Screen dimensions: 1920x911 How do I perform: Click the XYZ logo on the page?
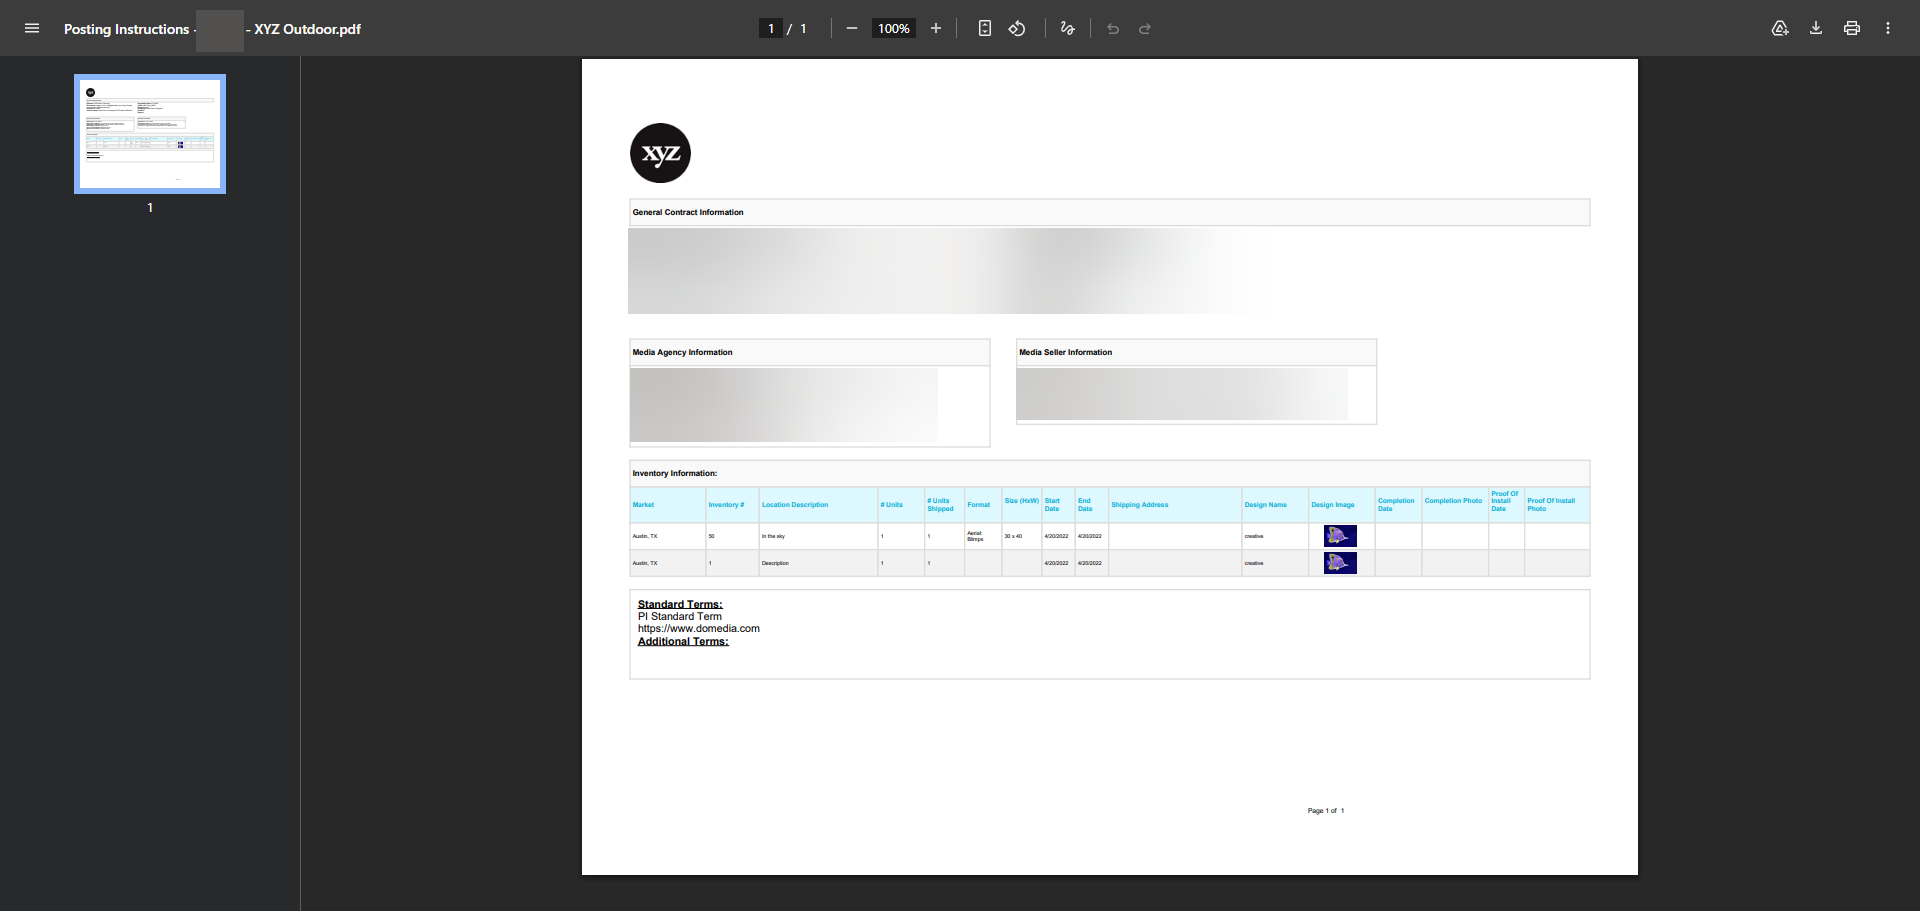point(660,153)
